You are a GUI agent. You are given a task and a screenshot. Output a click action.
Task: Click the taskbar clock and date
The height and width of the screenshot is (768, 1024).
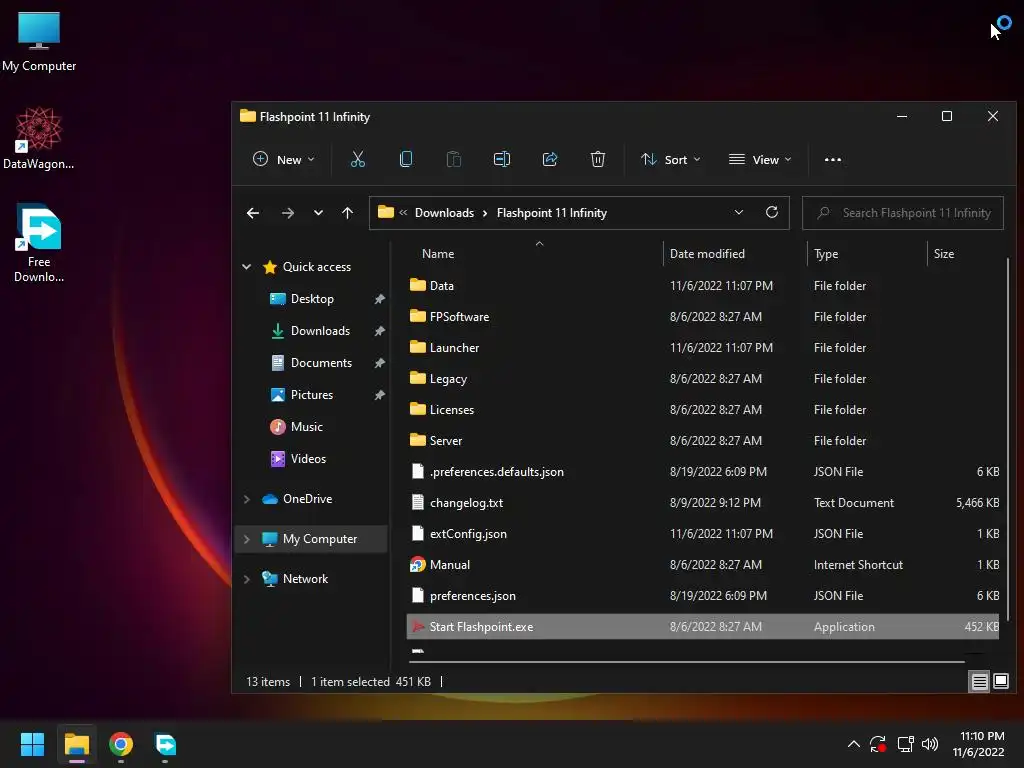980,744
